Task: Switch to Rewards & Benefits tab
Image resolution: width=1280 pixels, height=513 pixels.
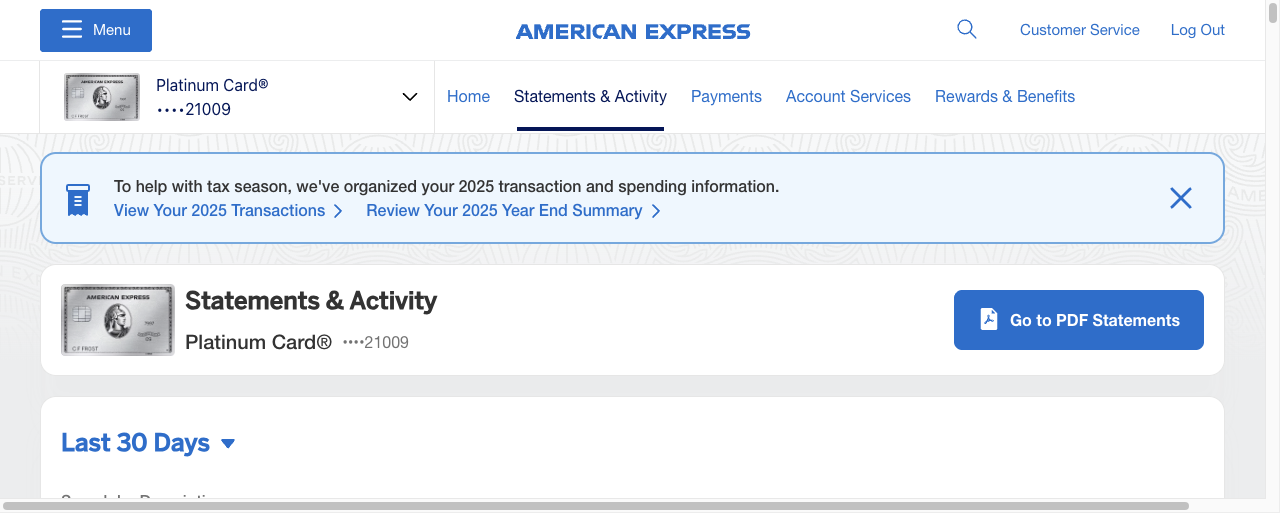Action: [x=1004, y=97]
